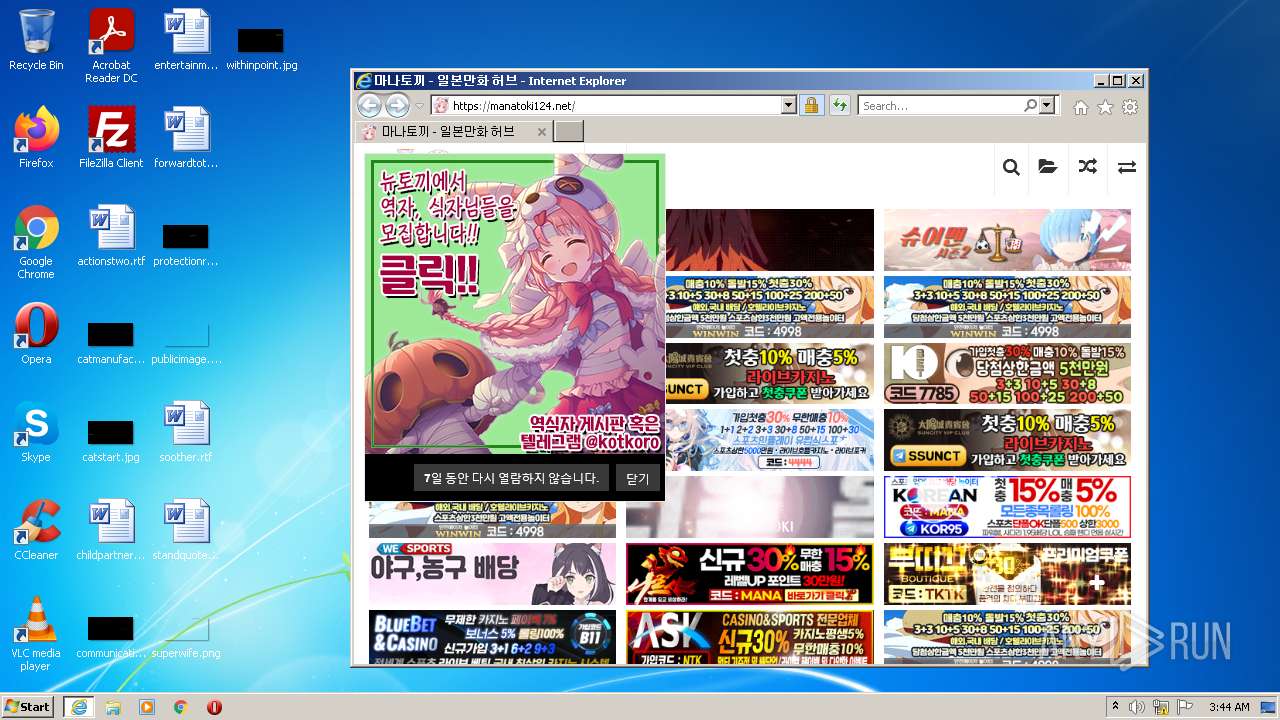The image size is (1280, 720).
Task: Open the media player taskbar icon
Action: [147, 706]
